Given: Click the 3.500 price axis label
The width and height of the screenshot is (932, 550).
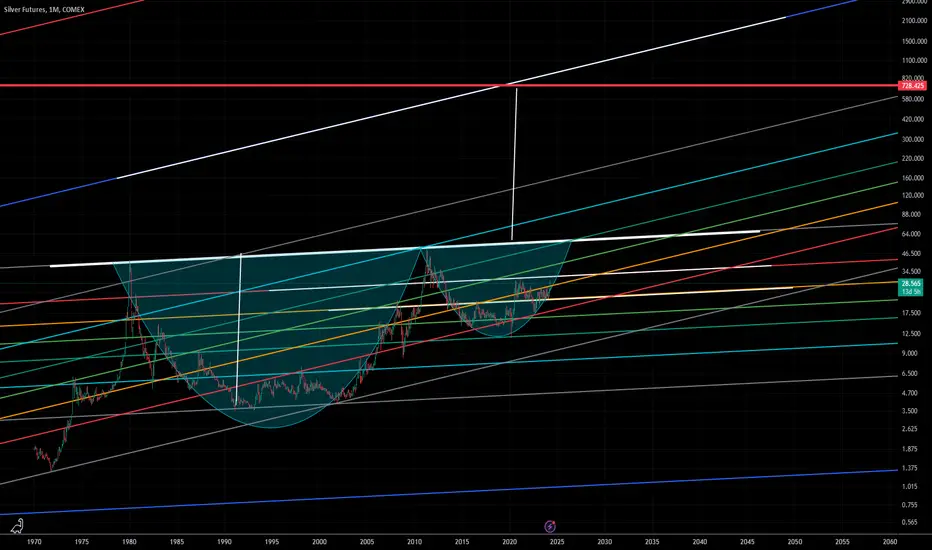Looking at the screenshot, I should (x=910, y=411).
